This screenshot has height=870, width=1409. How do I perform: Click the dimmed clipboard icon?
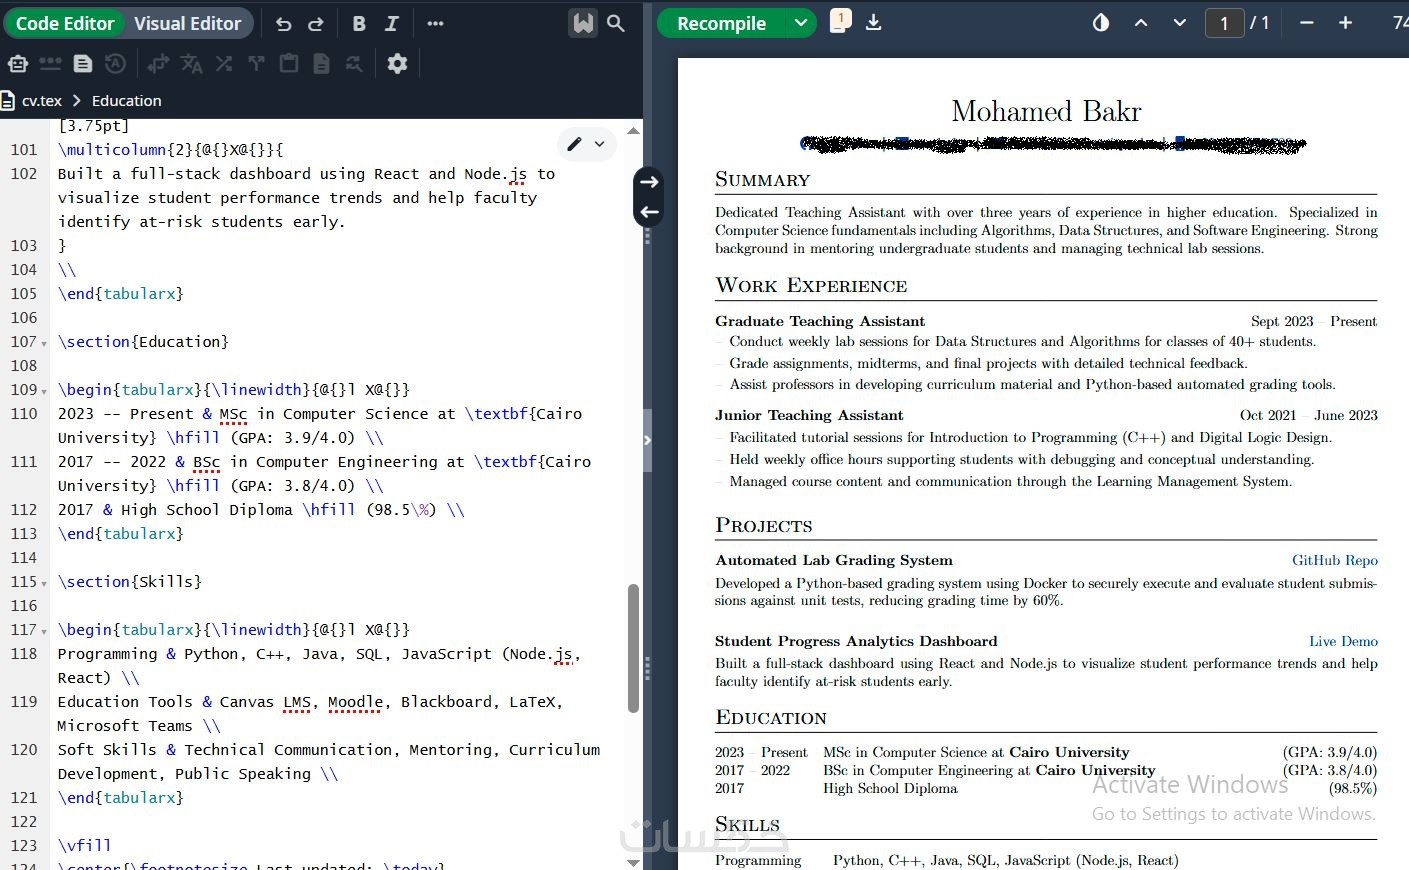(289, 64)
